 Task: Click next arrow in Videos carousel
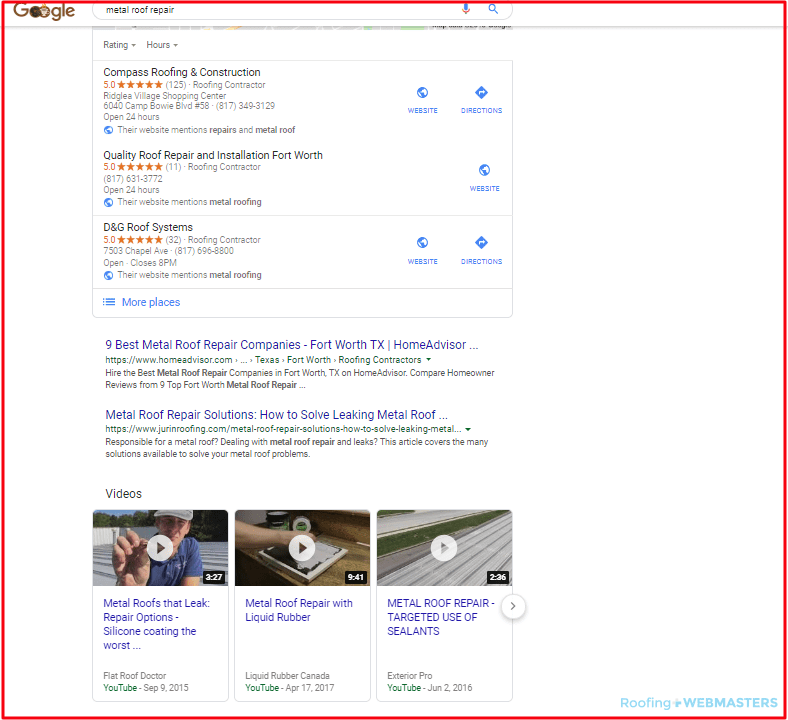tap(513, 606)
